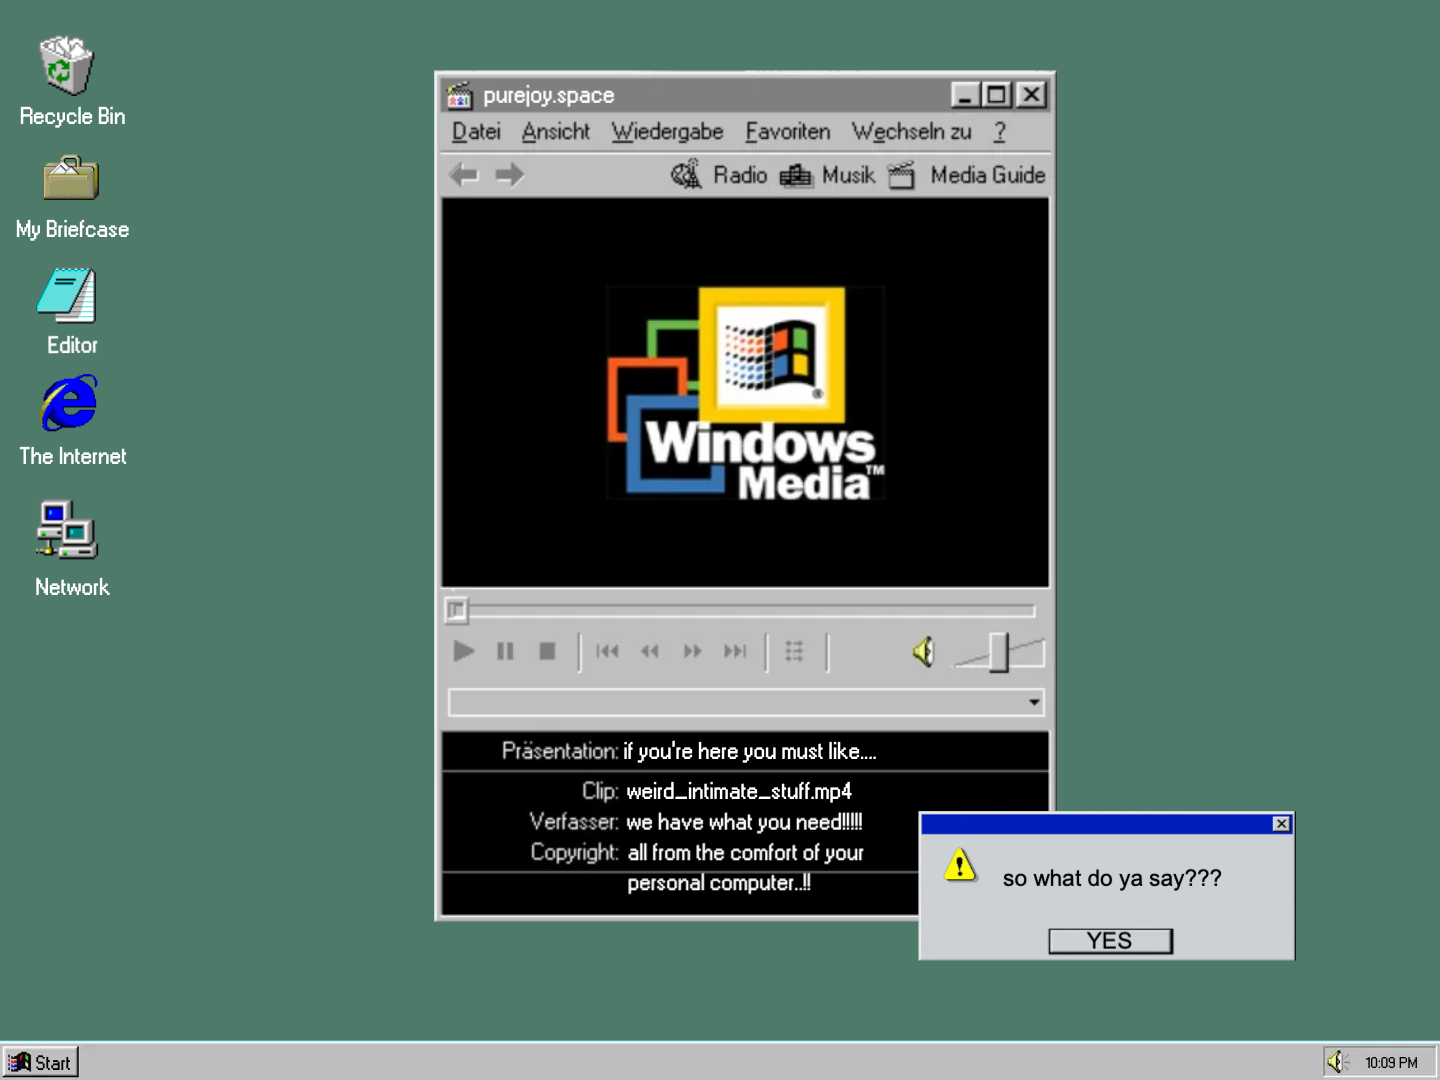
Task: Open The Internet desktop icon
Action: pyautogui.click(x=70, y=405)
